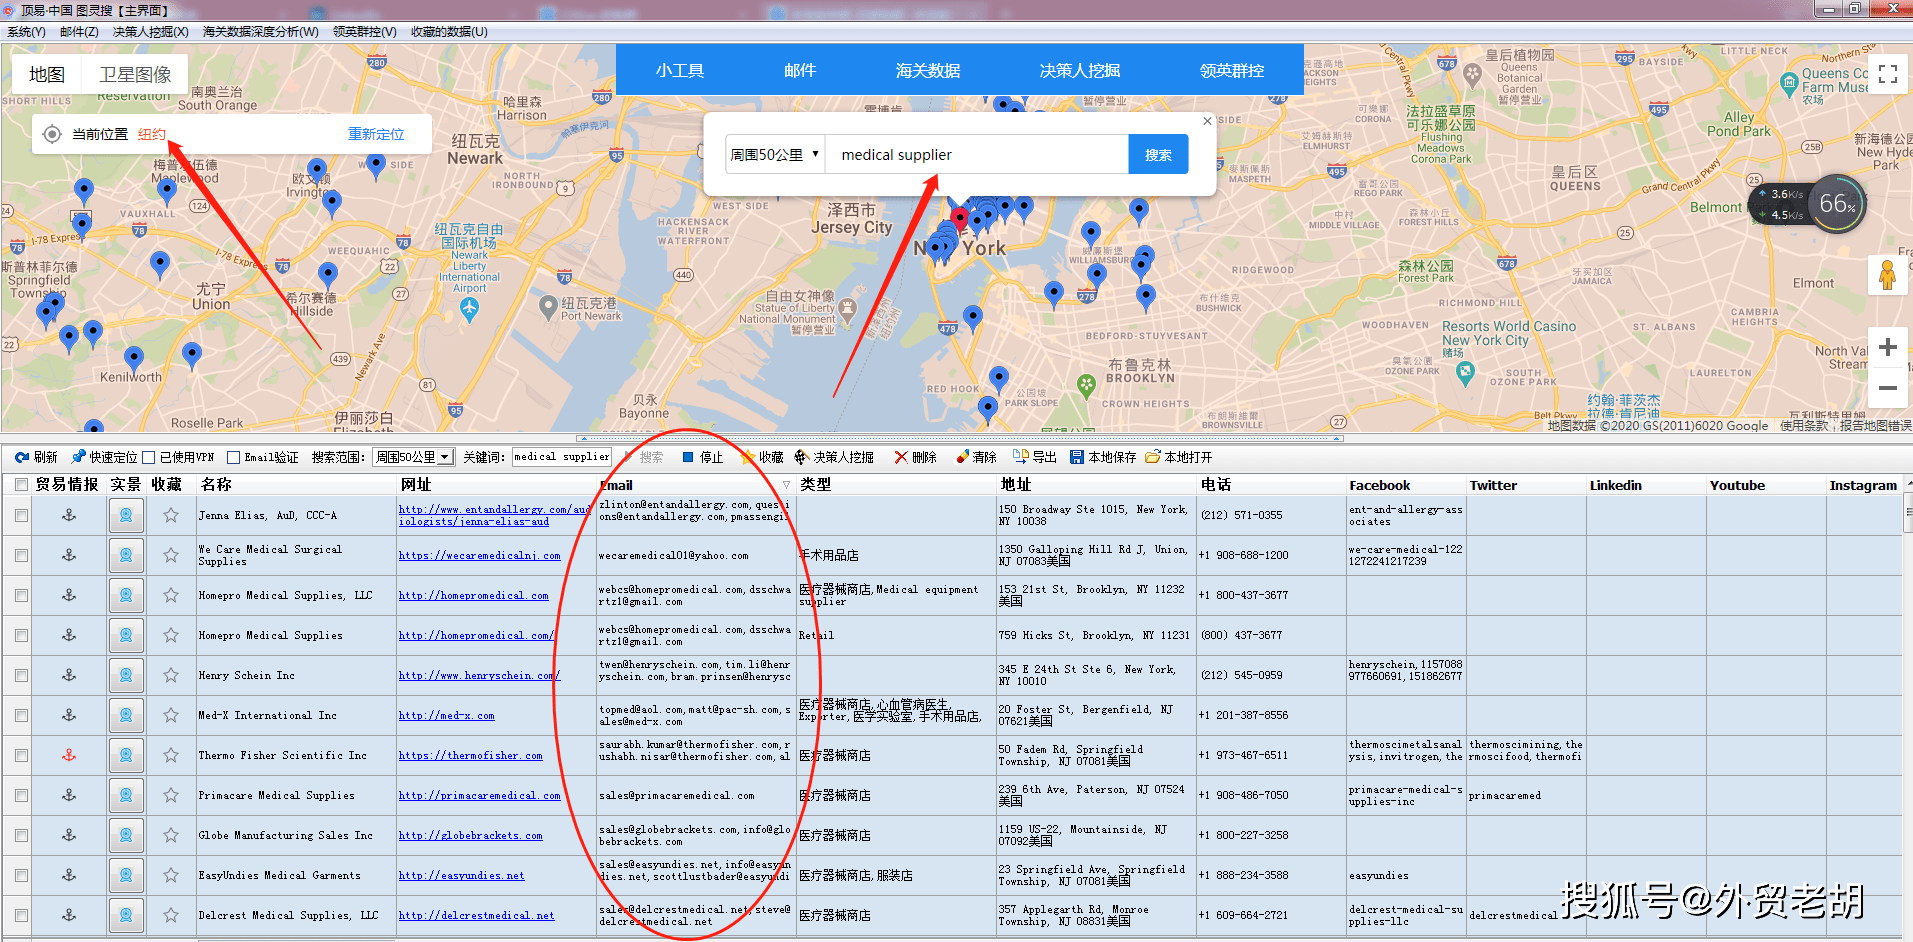Click the clear results icon
This screenshot has height=942, width=1913.
pyautogui.click(x=962, y=457)
